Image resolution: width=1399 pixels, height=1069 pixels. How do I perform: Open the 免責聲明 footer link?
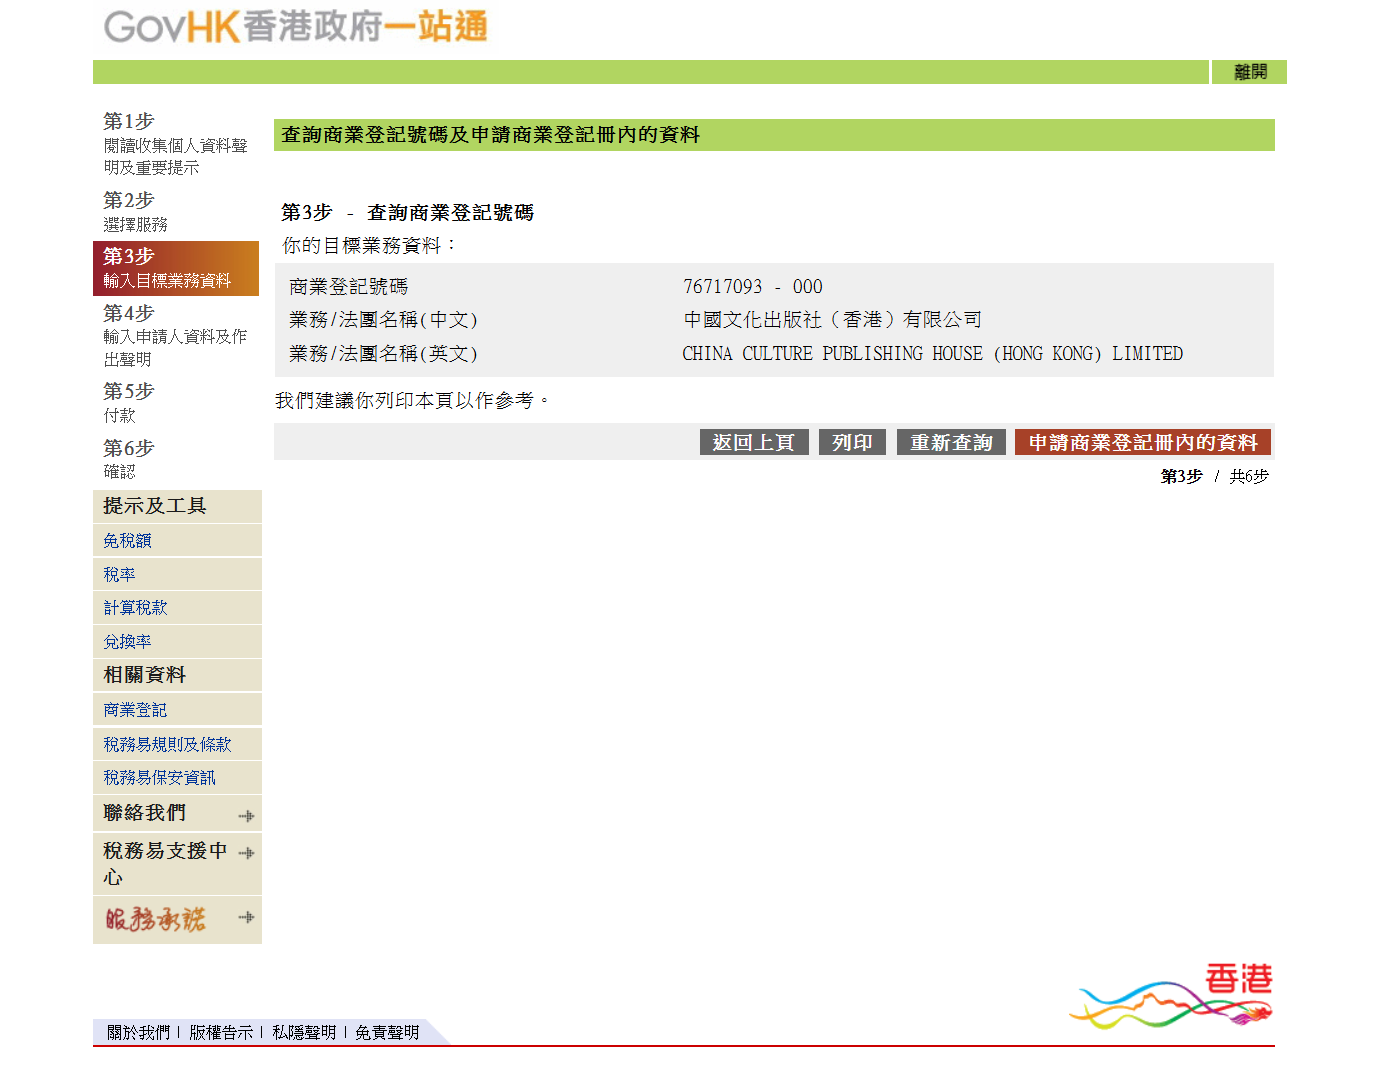pyautogui.click(x=387, y=1032)
